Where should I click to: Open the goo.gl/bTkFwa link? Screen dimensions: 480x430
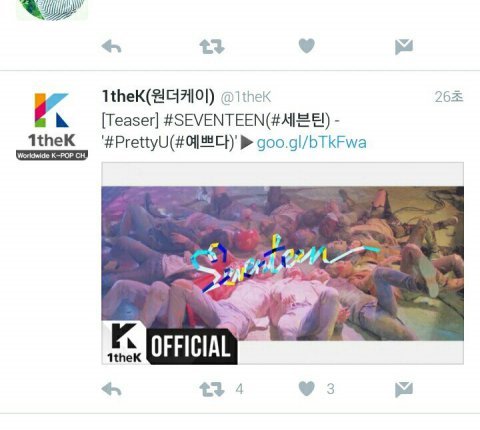[x=311, y=143]
